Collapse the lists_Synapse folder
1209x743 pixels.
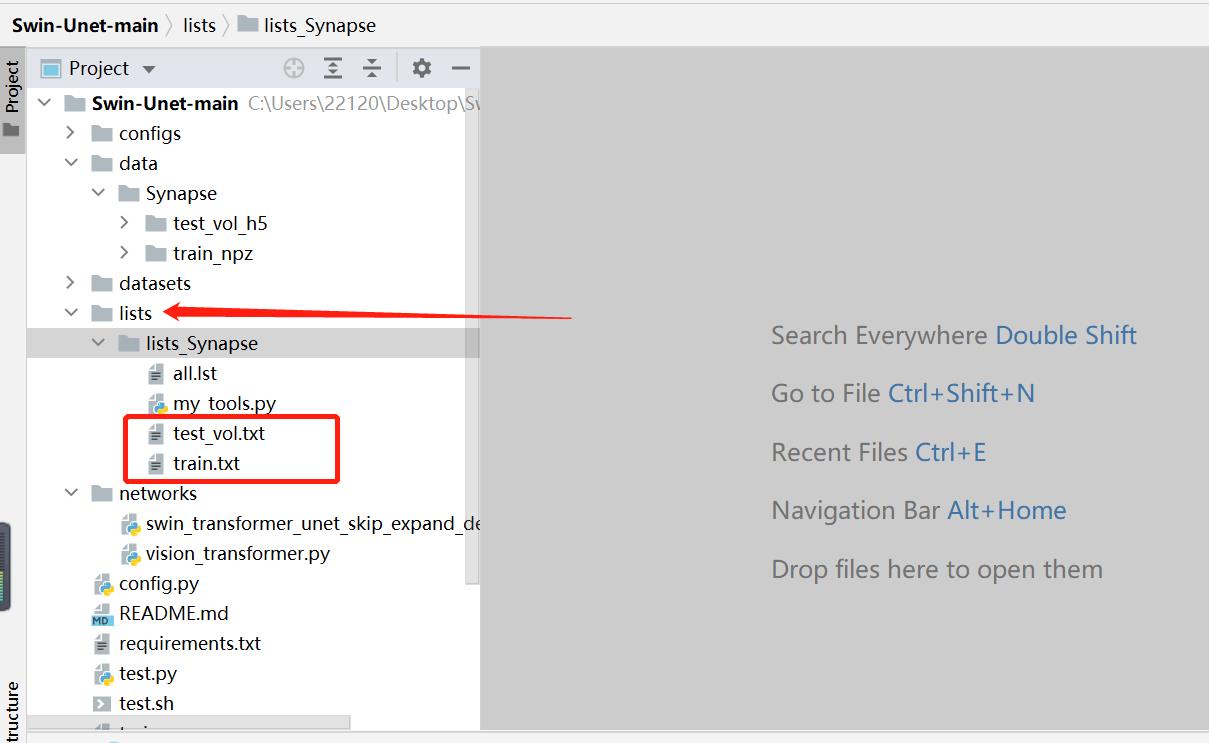tap(98, 343)
